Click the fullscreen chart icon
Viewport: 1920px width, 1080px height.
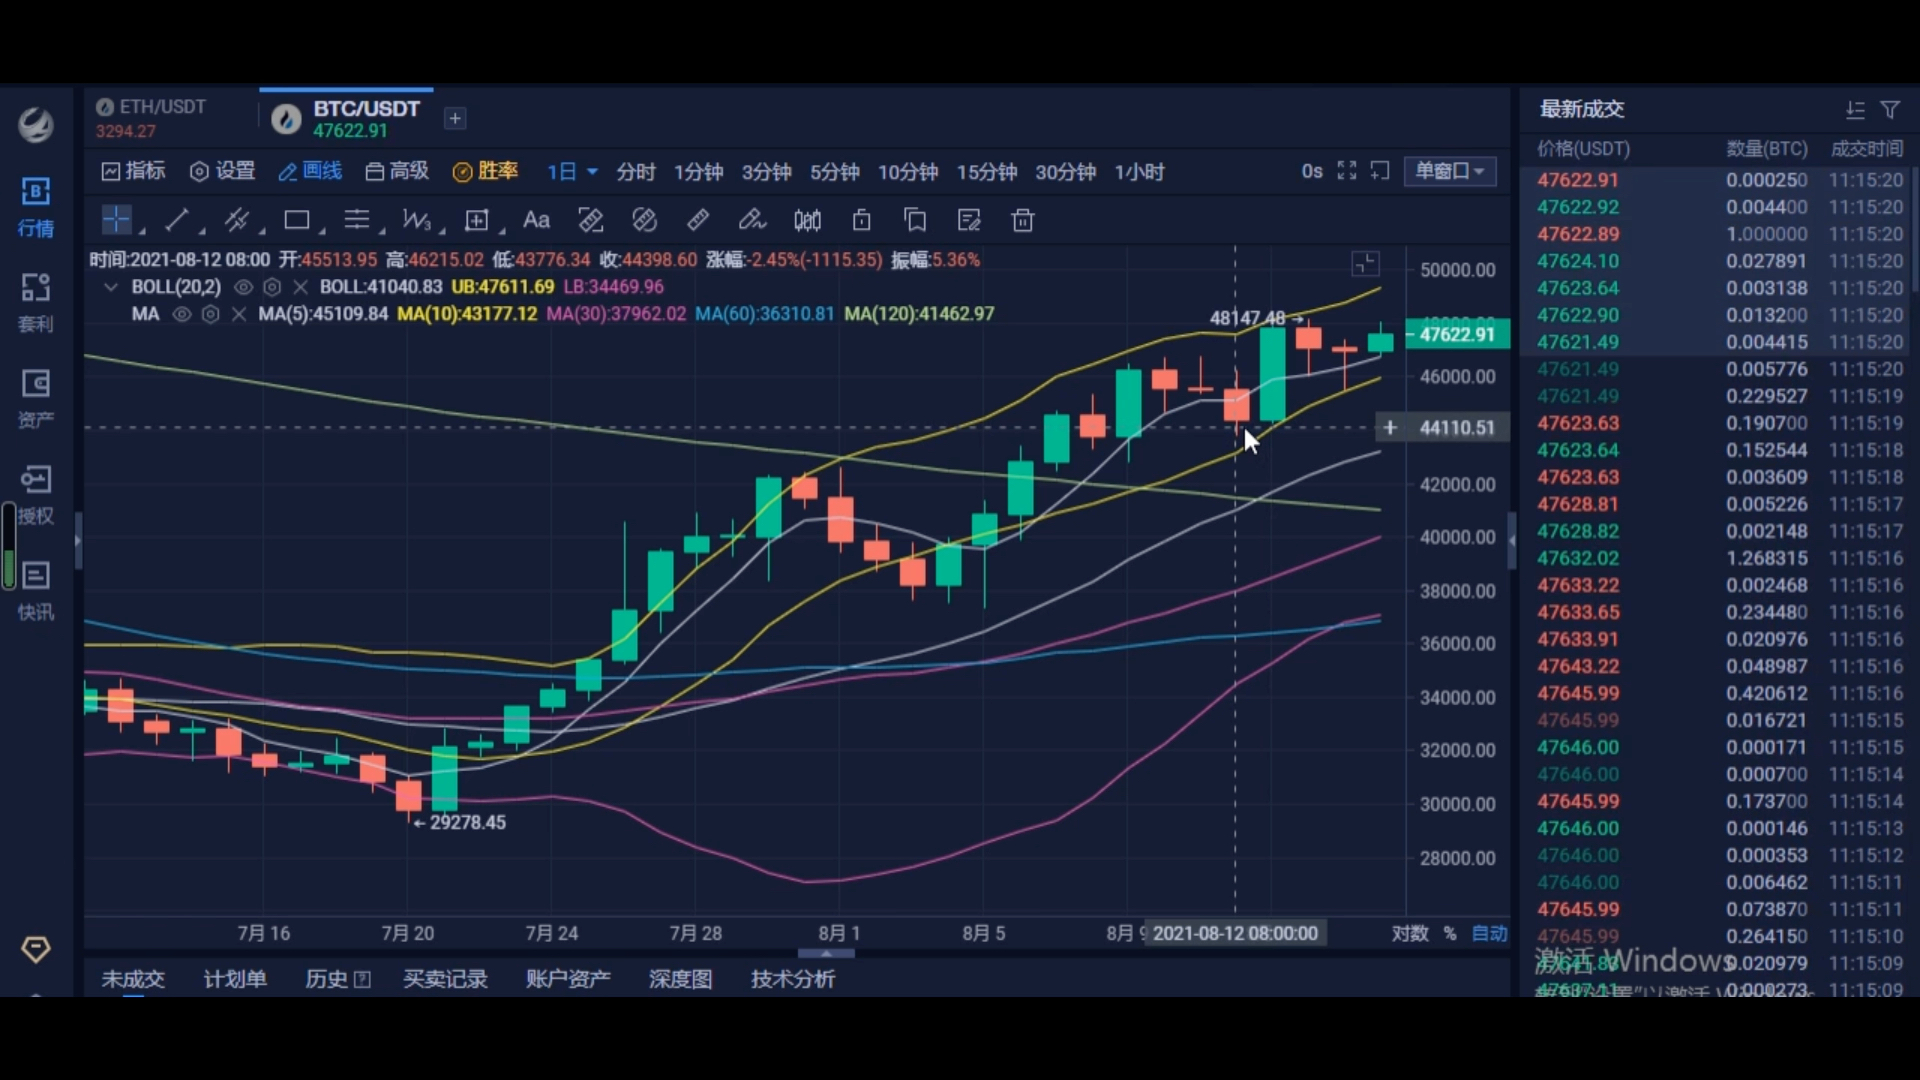pyautogui.click(x=1347, y=171)
